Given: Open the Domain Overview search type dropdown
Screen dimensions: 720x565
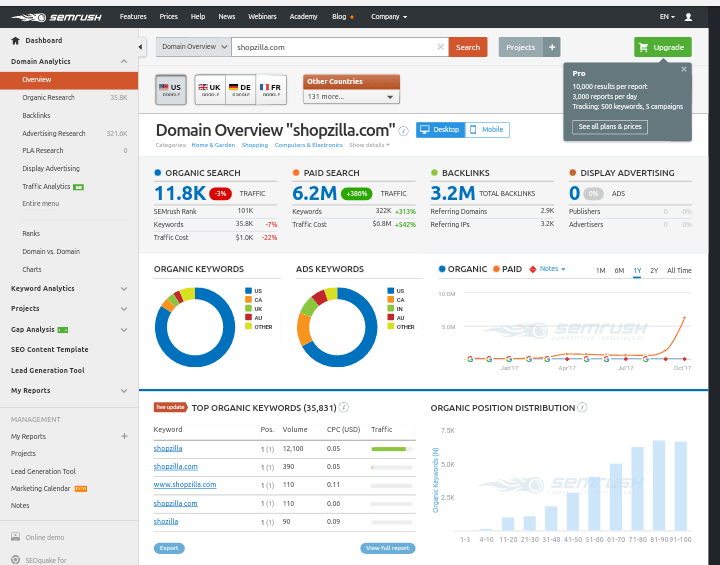Looking at the screenshot, I should 193,47.
